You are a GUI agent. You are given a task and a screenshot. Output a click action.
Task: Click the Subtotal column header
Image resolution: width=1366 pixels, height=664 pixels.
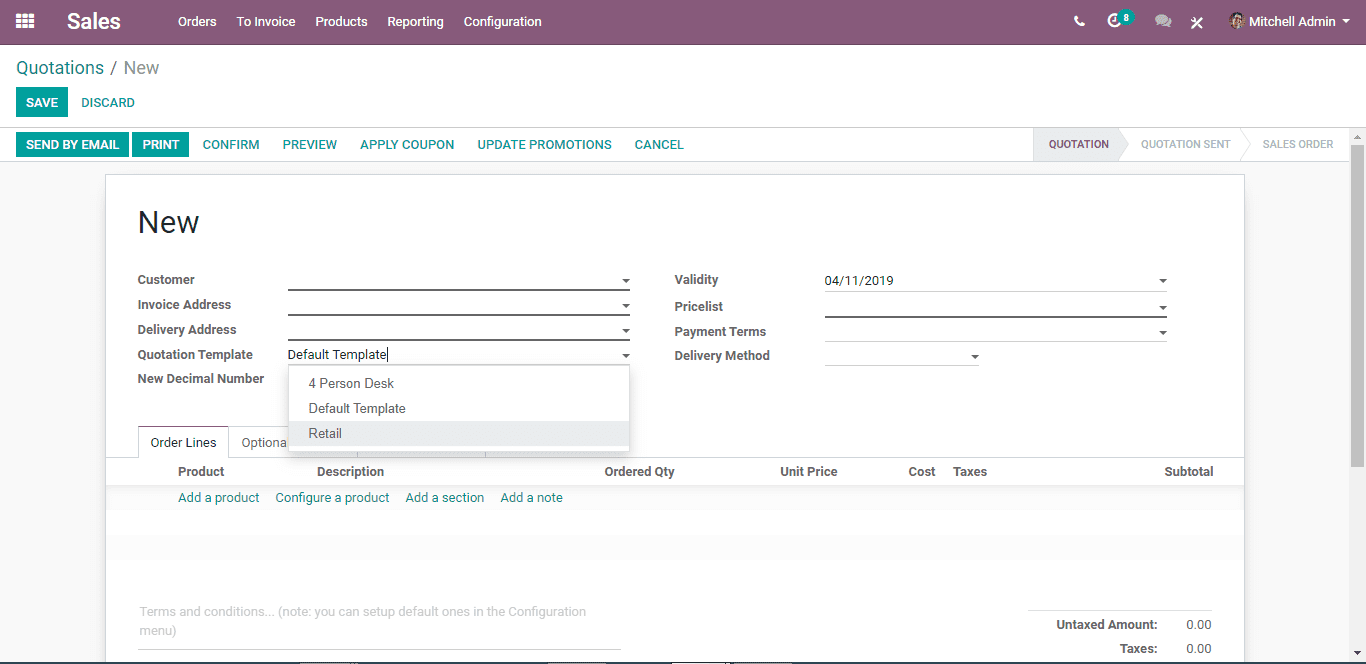click(x=1189, y=472)
